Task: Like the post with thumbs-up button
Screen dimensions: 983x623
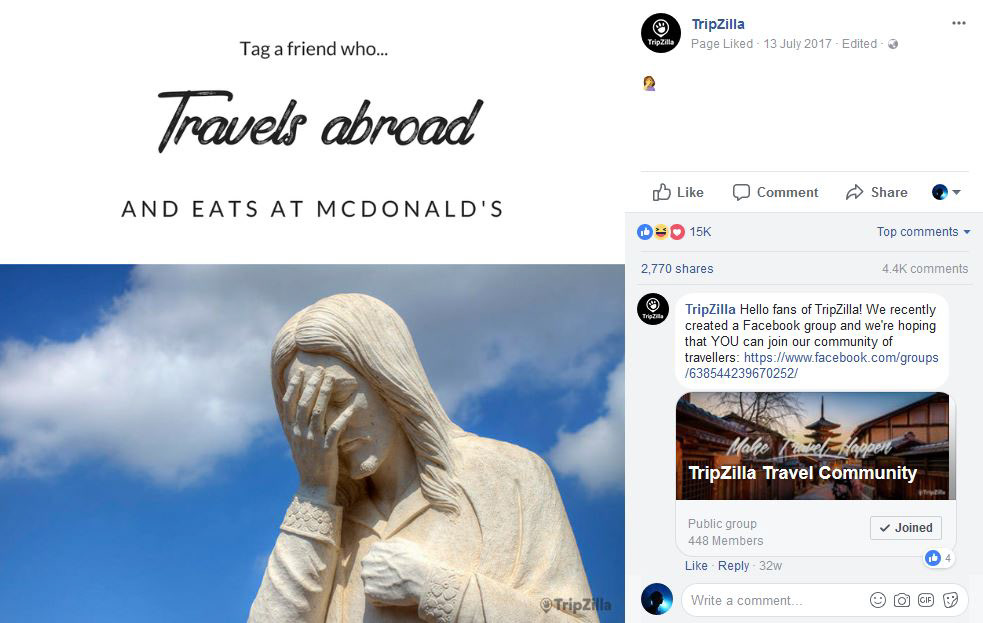Action: (678, 192)
